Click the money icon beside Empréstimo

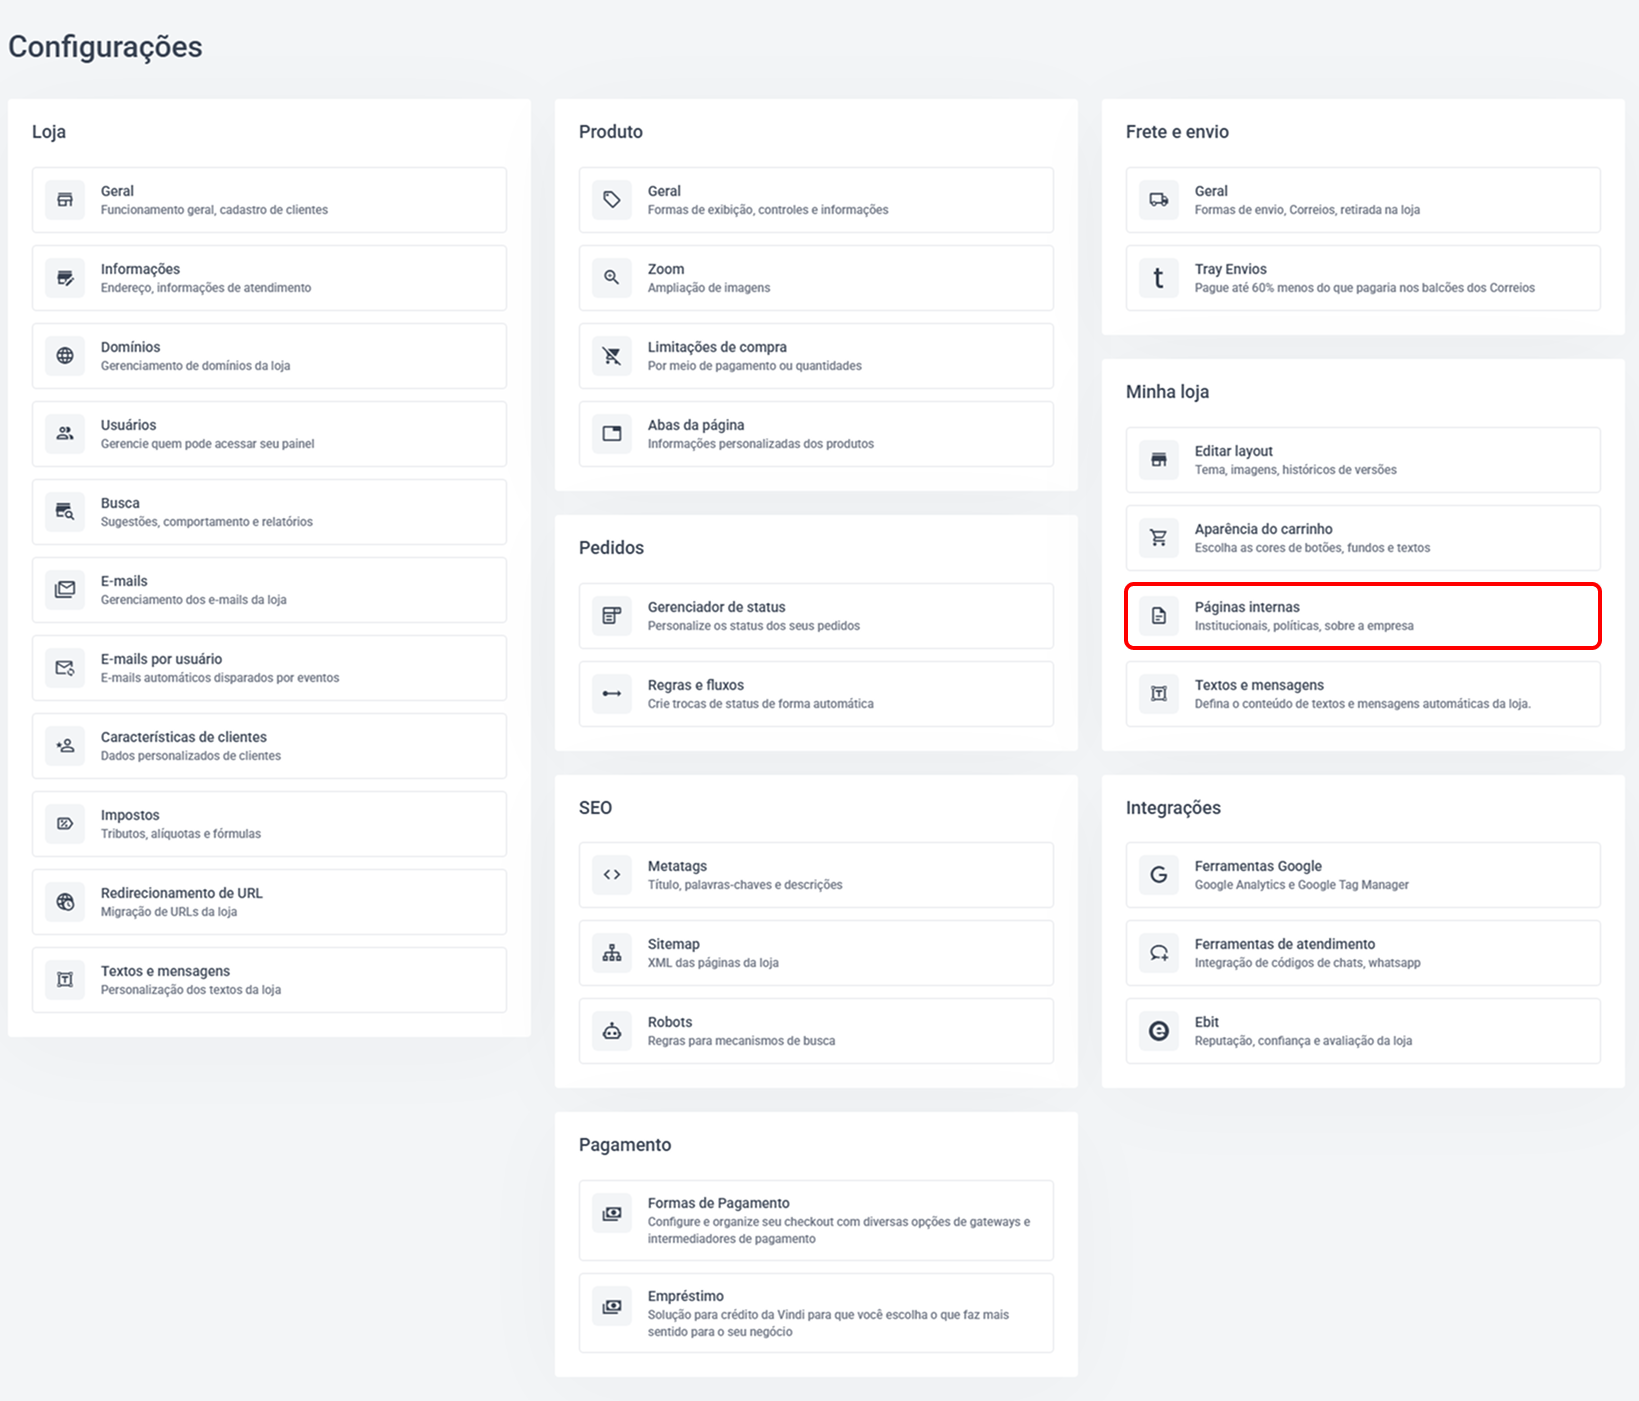tap(612, 1307)
